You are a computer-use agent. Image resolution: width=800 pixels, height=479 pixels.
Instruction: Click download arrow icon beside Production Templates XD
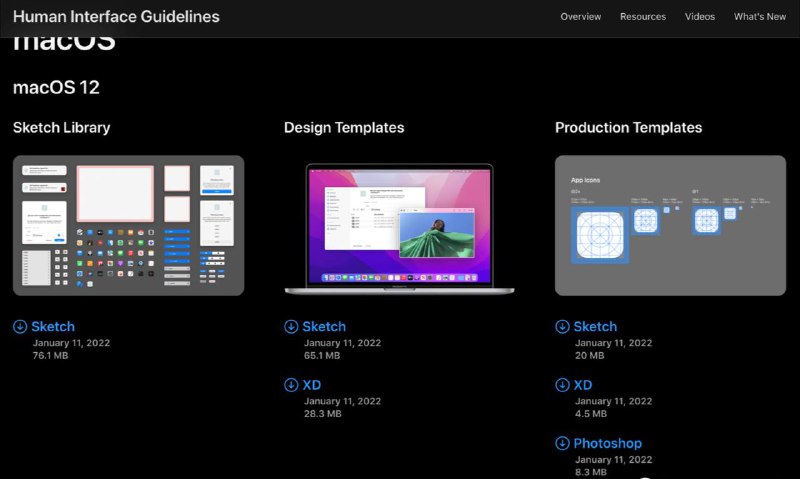[562, 385]
